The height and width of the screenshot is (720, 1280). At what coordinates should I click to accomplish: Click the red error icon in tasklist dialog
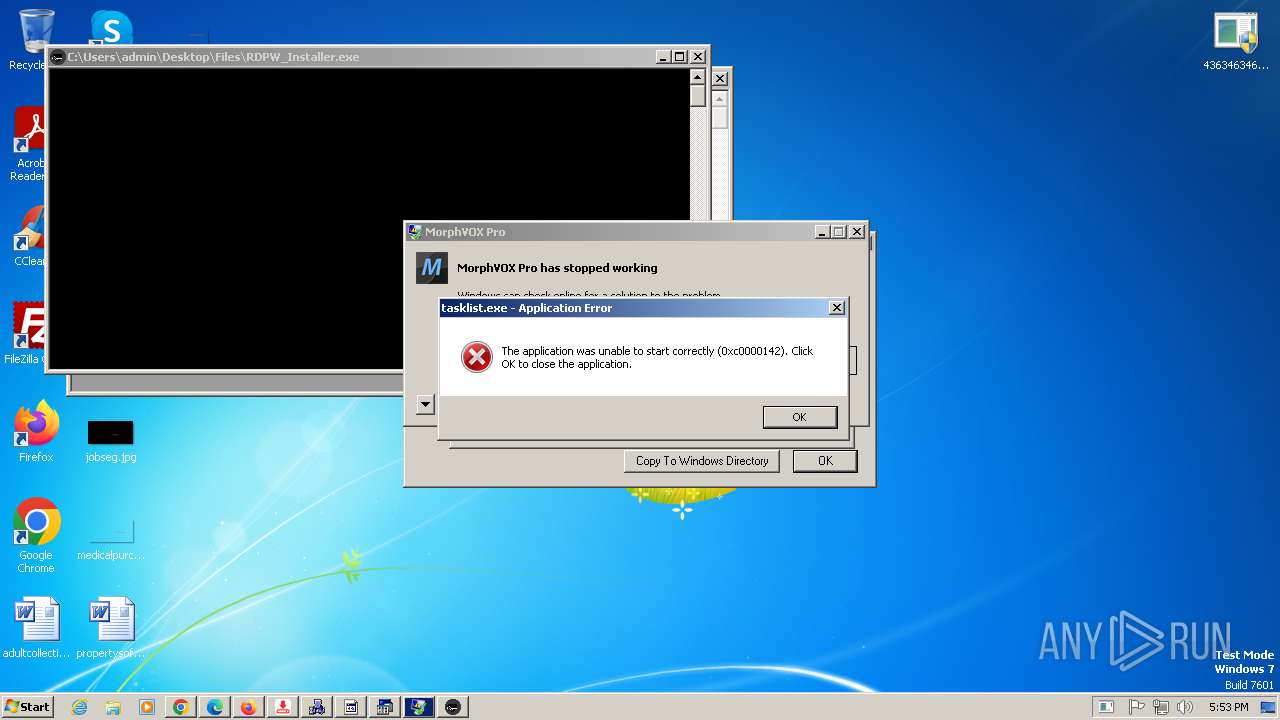(477, 357)
